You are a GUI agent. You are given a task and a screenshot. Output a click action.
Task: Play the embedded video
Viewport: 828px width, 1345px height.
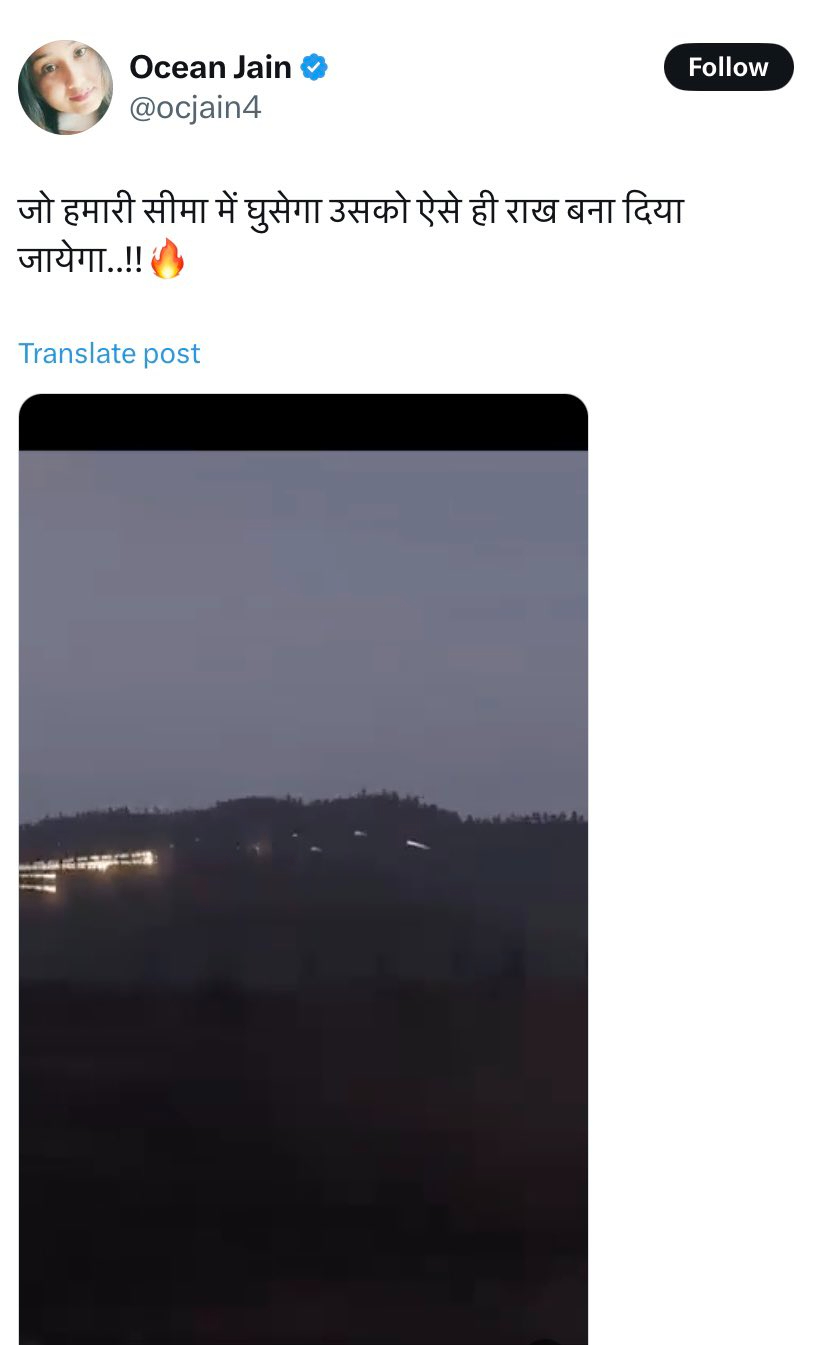click(303, 870)
